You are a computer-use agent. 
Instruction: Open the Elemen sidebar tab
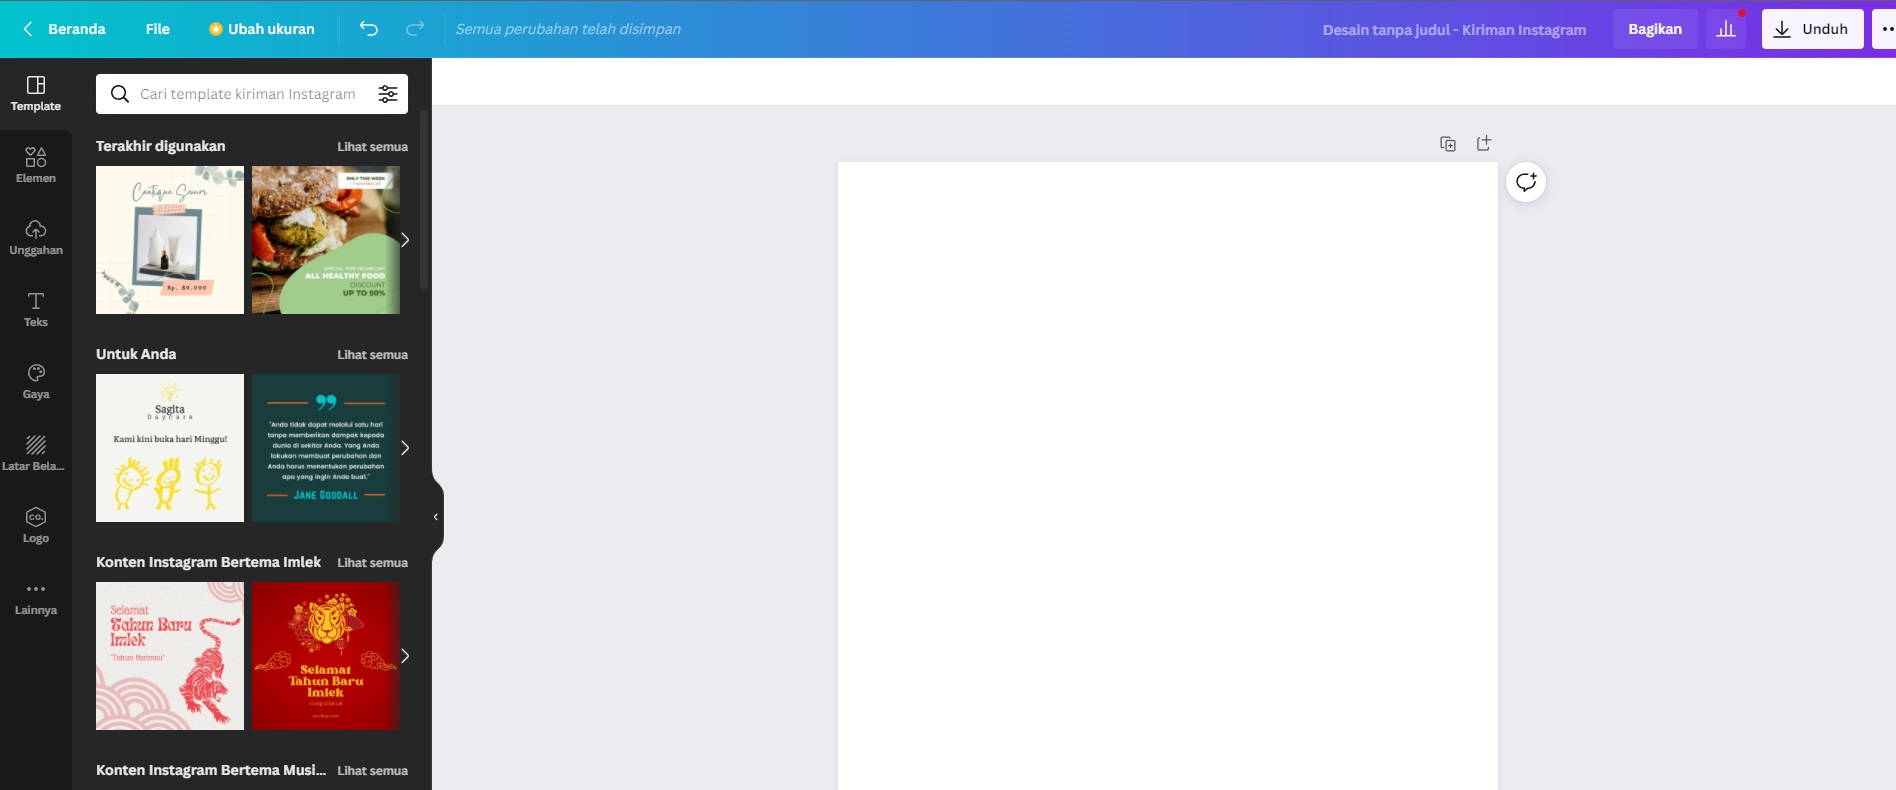36,166
